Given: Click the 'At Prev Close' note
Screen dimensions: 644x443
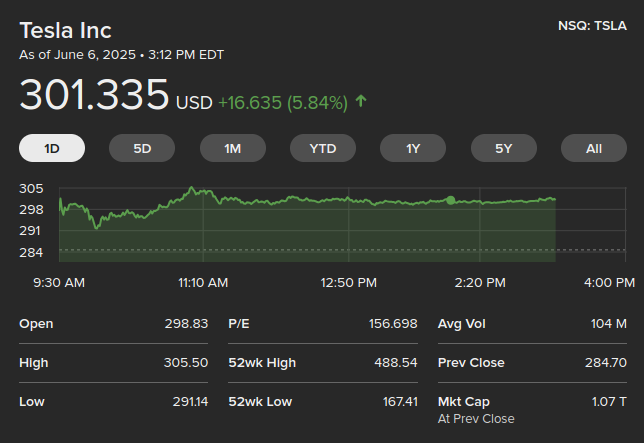Looking at the screenshot, I should coord(476,419).
